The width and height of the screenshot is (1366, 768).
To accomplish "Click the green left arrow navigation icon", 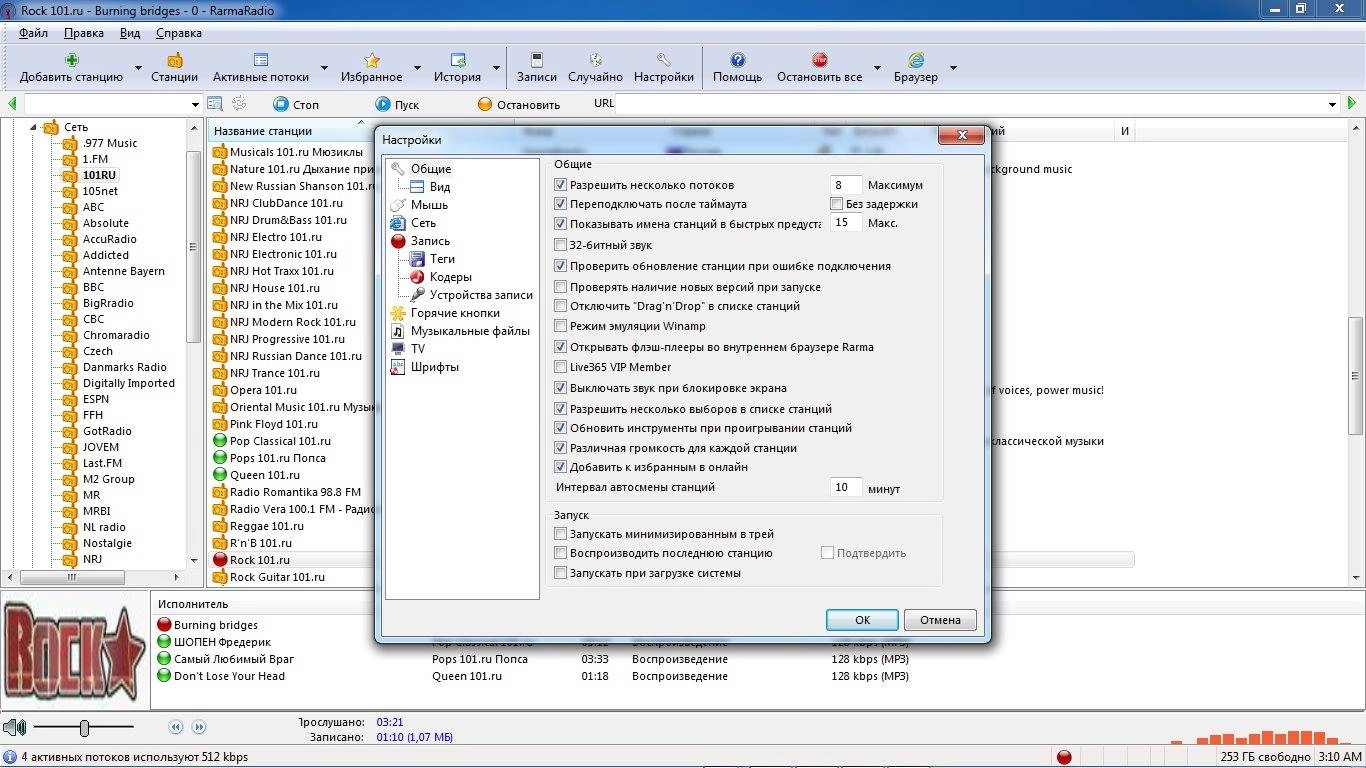I will coord(12,103).
